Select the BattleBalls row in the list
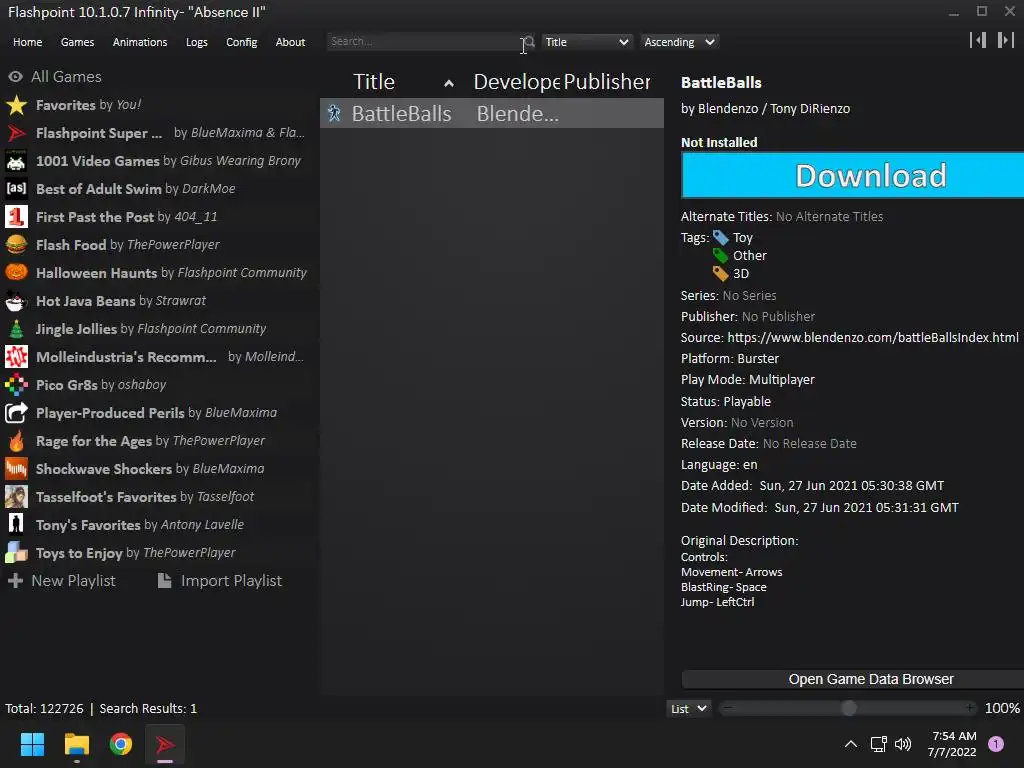Screen dimensions: 1024x768 click(492, 114)
